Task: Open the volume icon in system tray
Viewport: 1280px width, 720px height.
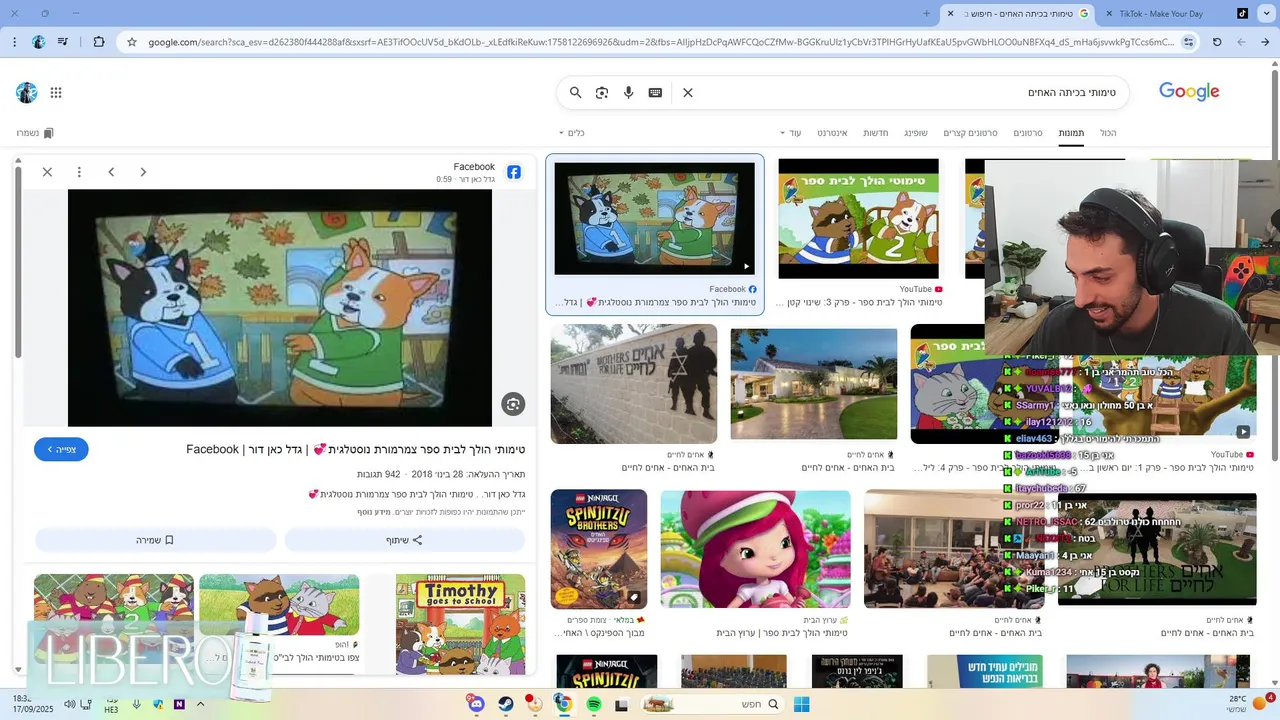Action: [x=69, y=704]
